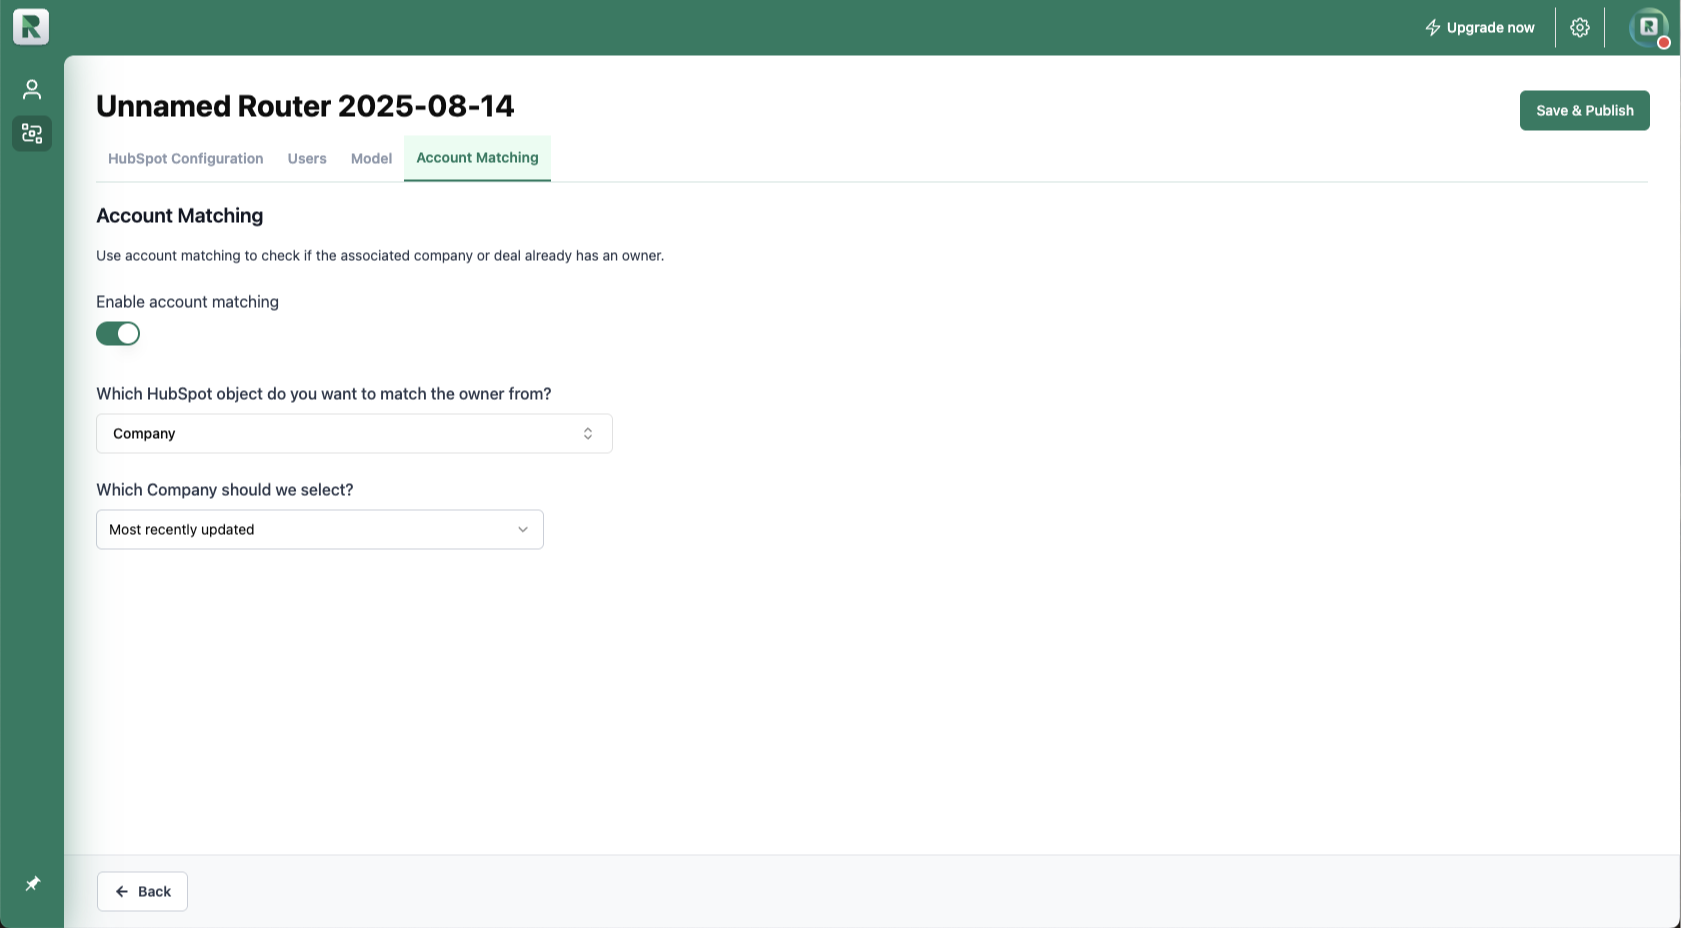The width and height of the screenshot is (1681, 928).
Task: Switch to the Users tab
Action: pyautogui.click(x=307, y=159)
